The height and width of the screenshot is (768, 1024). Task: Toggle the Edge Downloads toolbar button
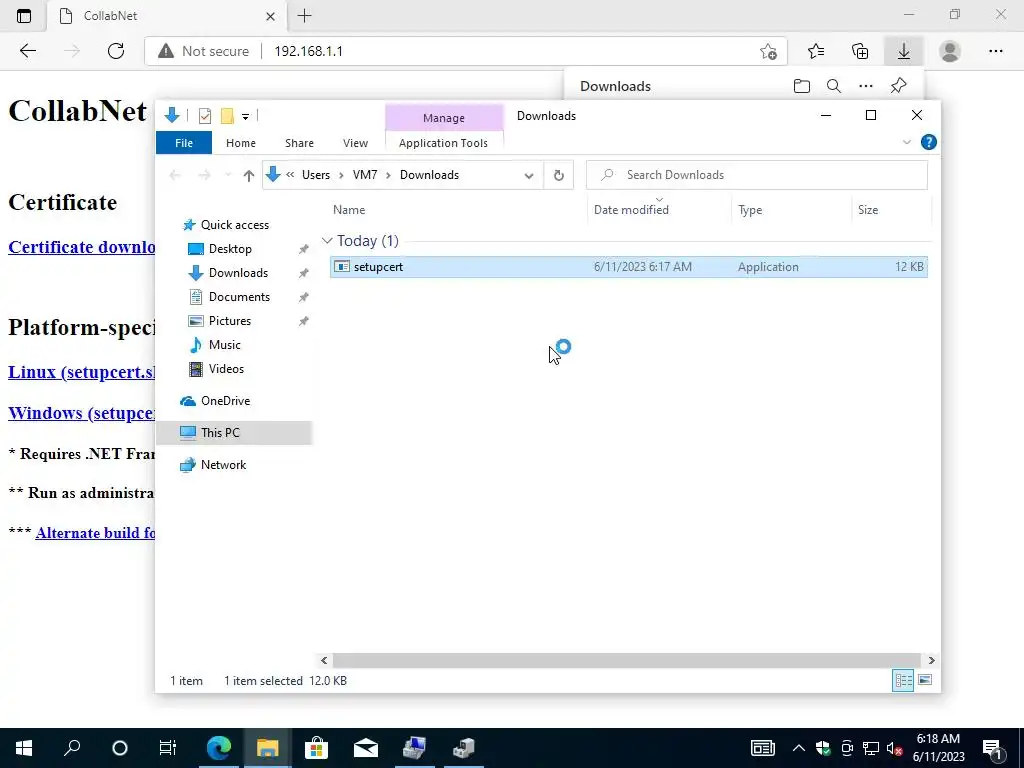(x=904, y=51)
